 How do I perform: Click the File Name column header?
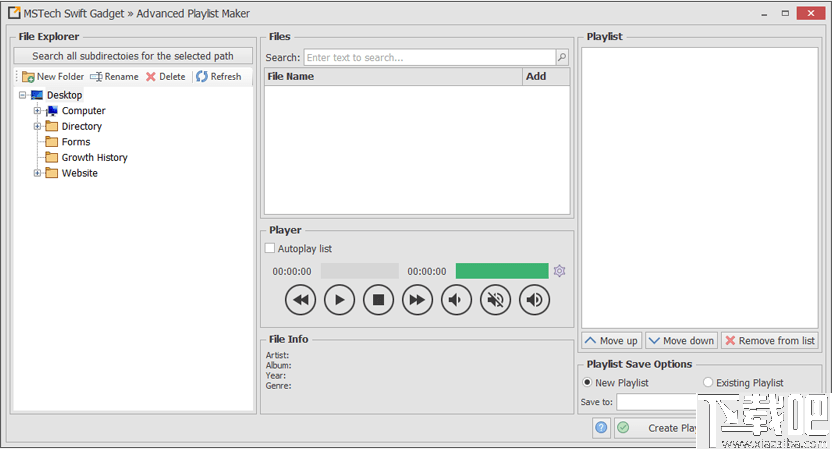tap(393, 76)
